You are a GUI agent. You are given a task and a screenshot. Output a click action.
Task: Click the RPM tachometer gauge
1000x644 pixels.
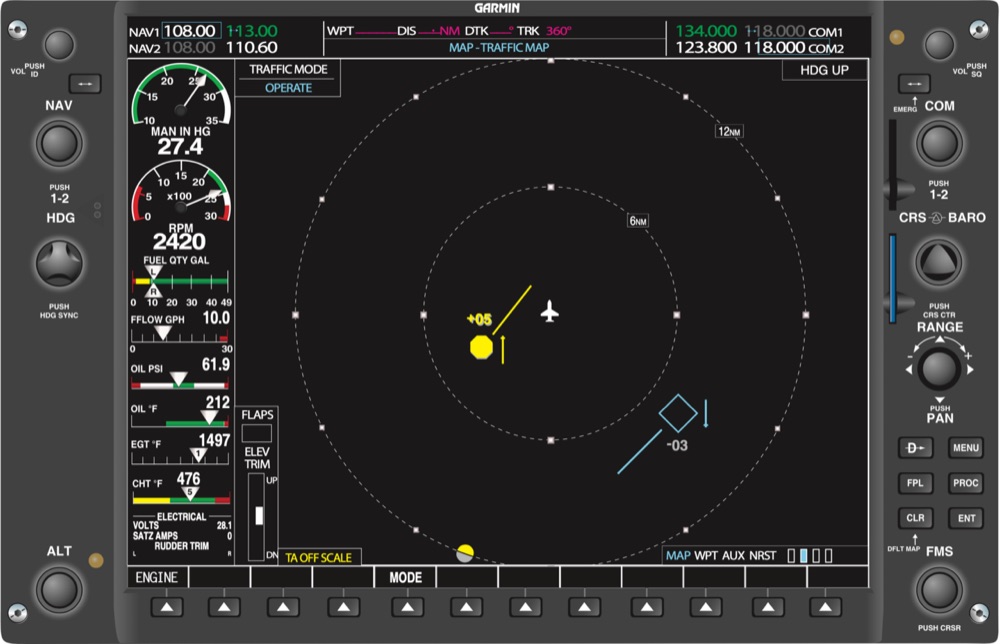click(181, 193)
